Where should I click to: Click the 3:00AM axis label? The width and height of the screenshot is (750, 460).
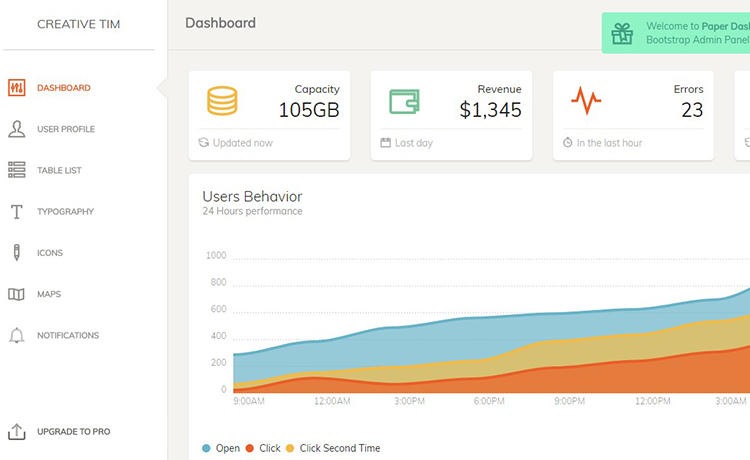tap(730, 401)
